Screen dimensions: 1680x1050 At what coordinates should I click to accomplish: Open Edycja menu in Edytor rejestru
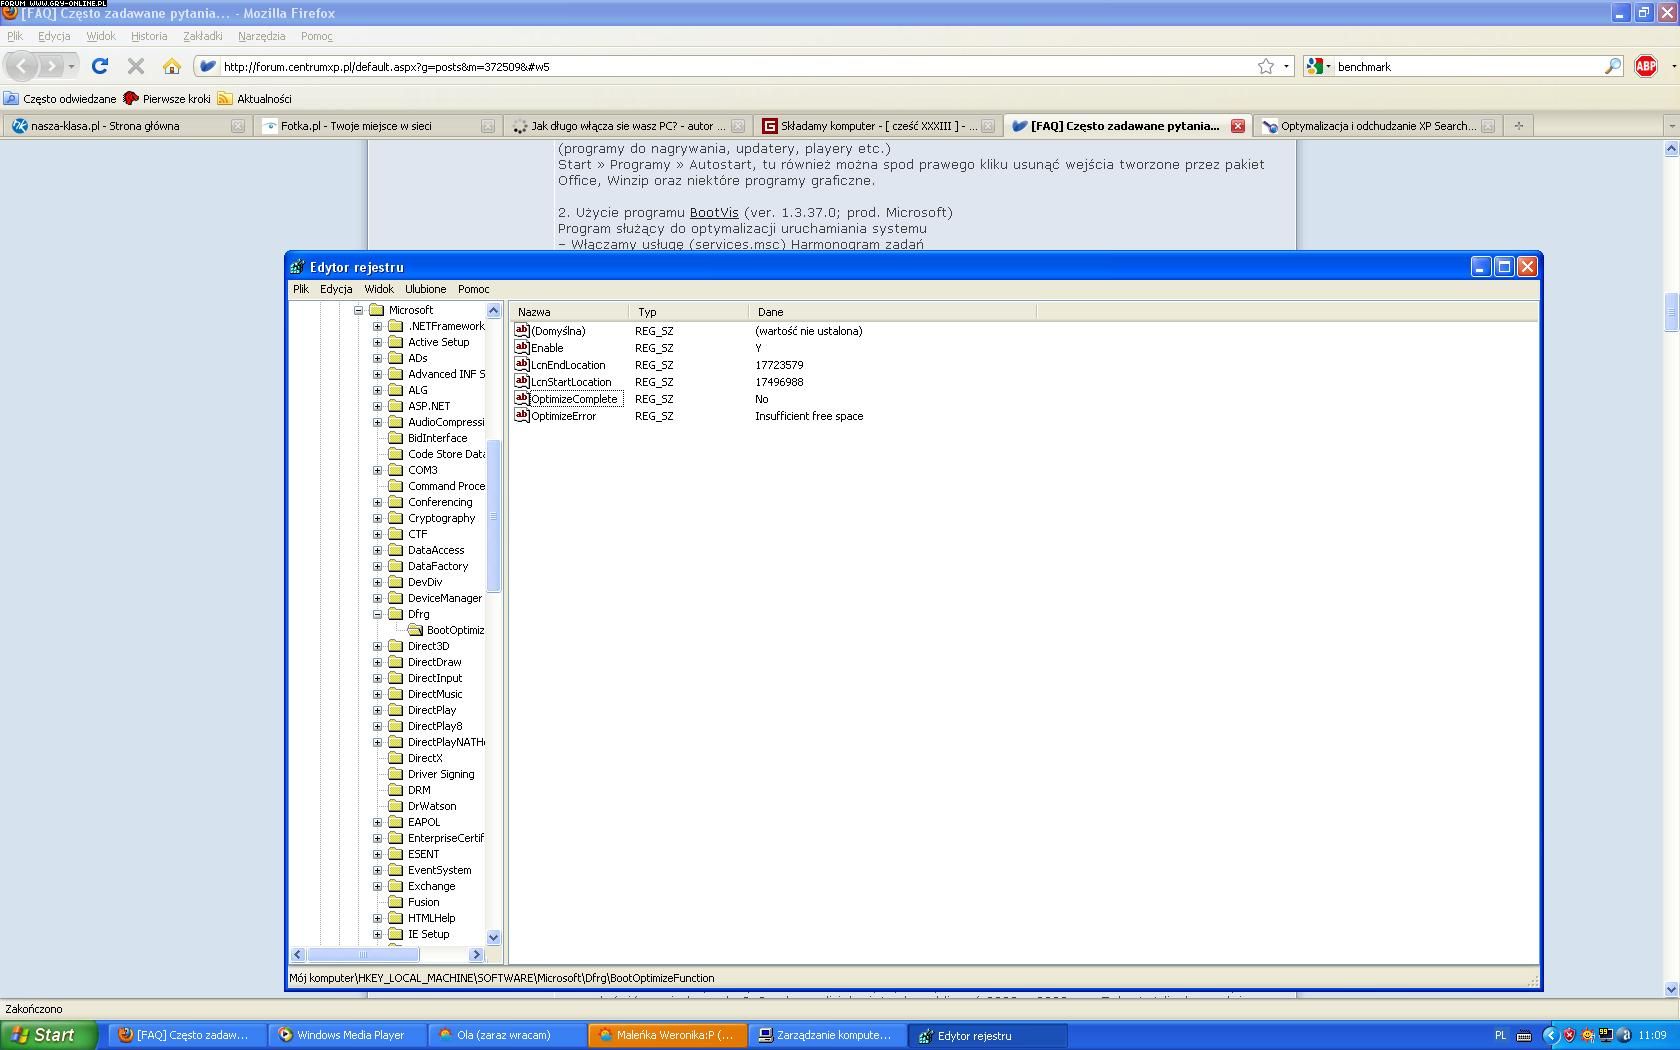tap(336, 289)
